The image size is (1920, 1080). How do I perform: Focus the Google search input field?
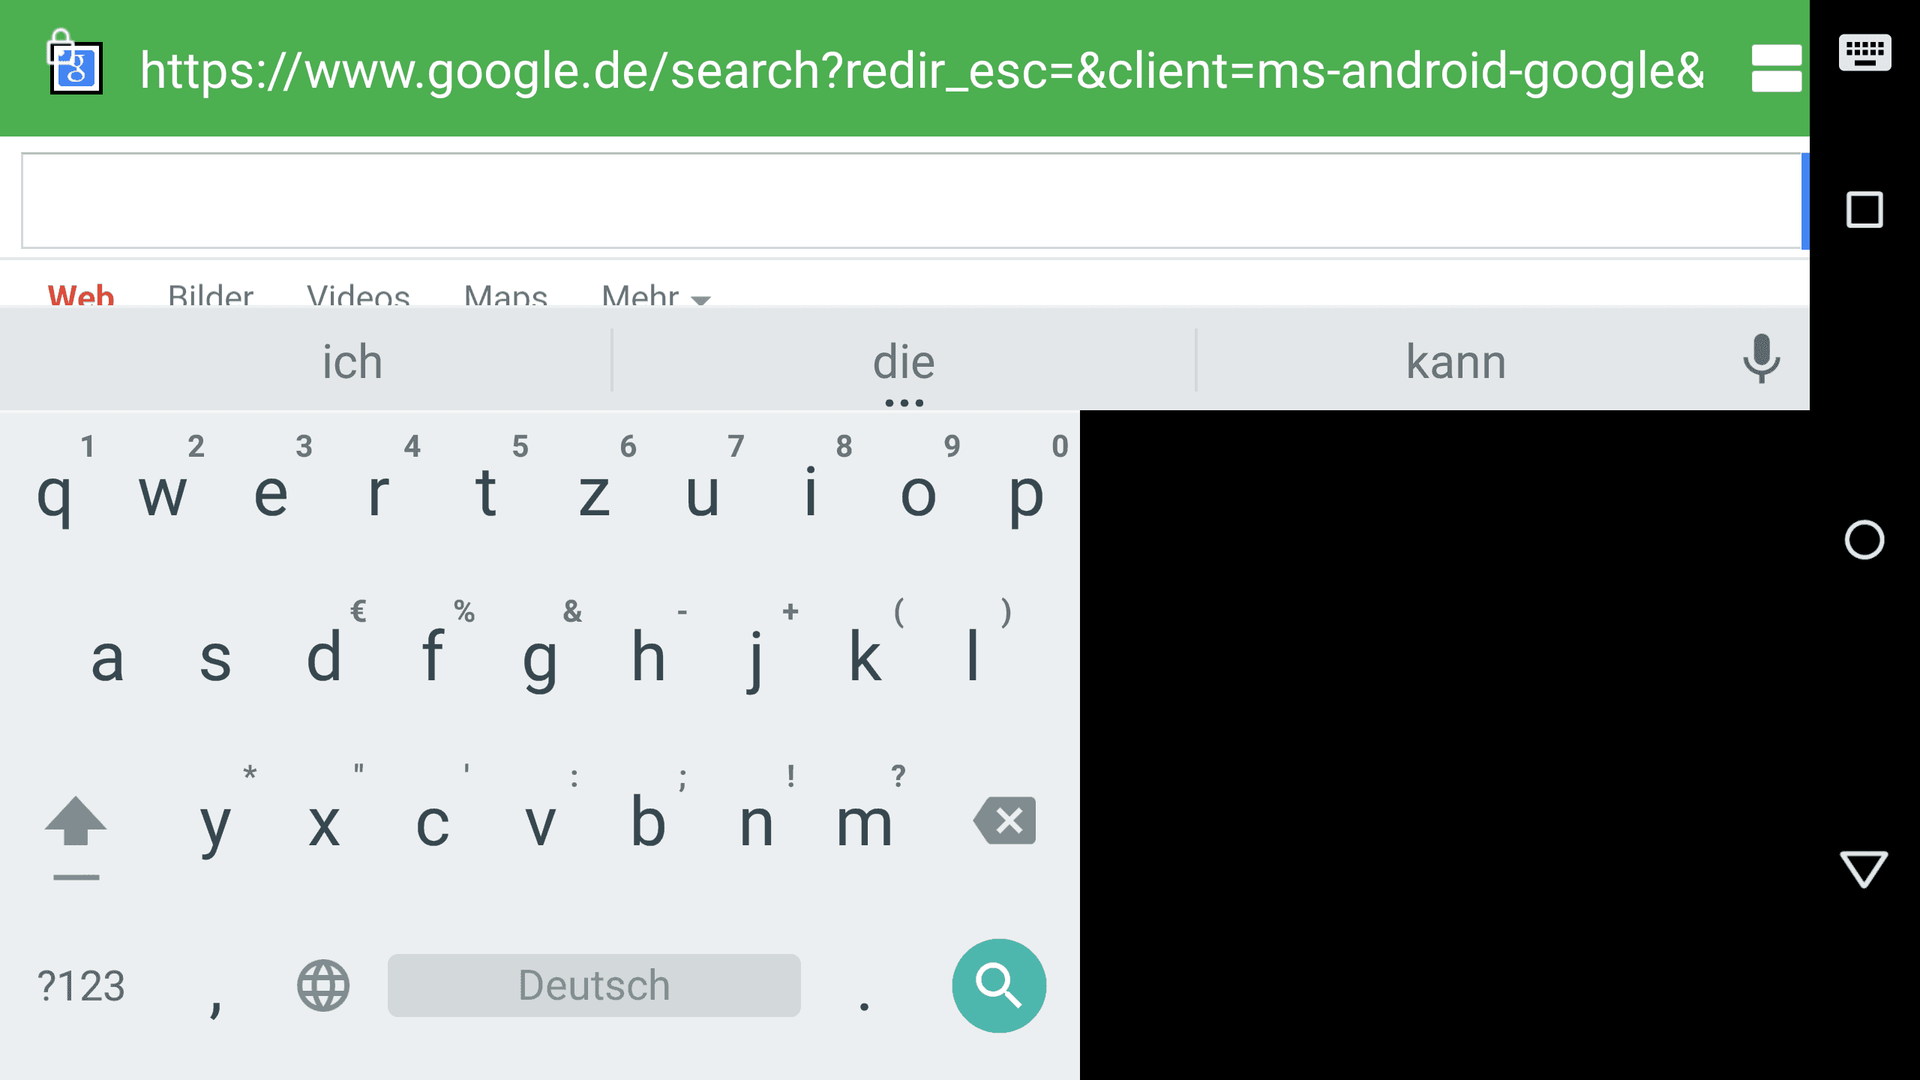pos(911,200)
